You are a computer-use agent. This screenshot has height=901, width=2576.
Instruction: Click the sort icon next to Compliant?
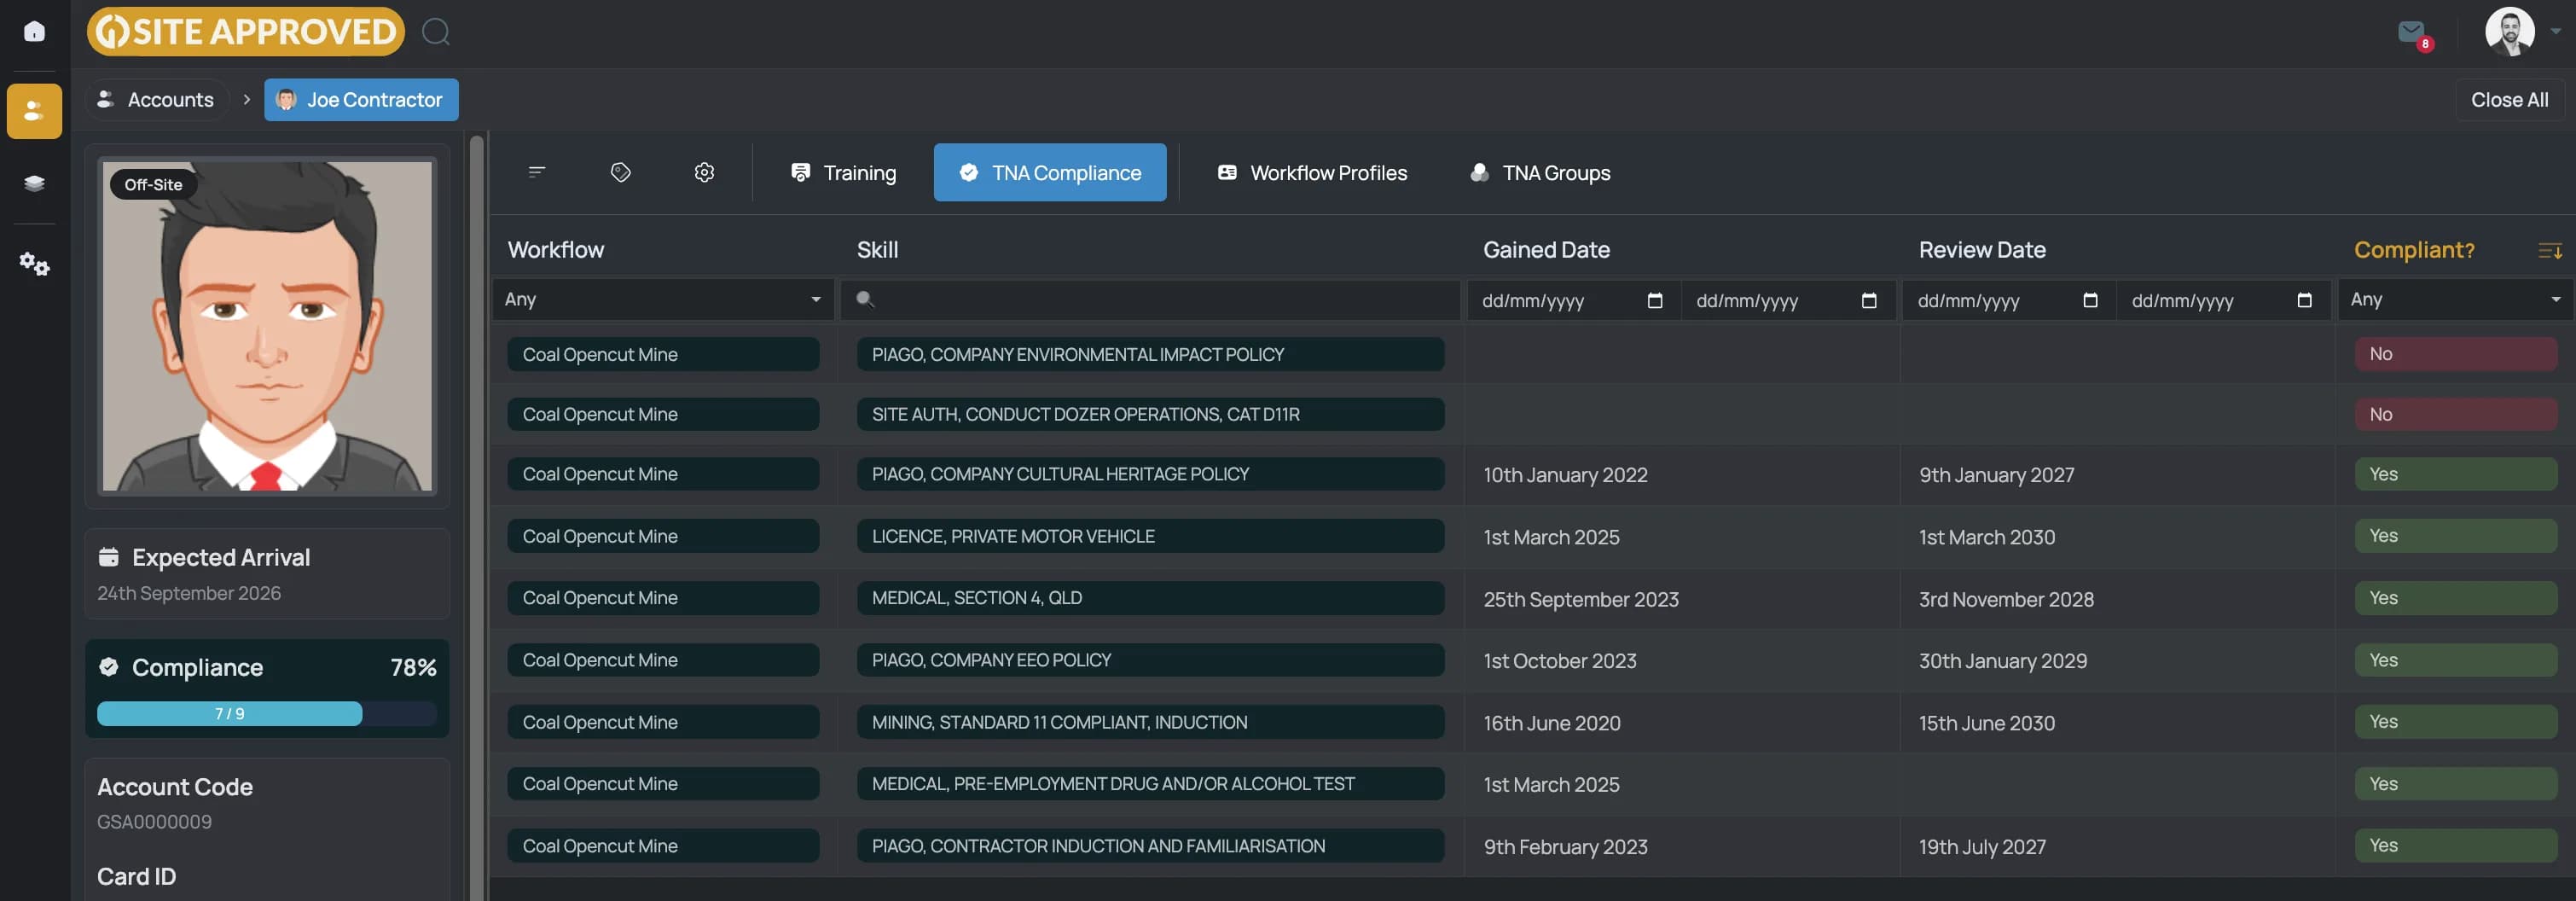point(2549,250)
